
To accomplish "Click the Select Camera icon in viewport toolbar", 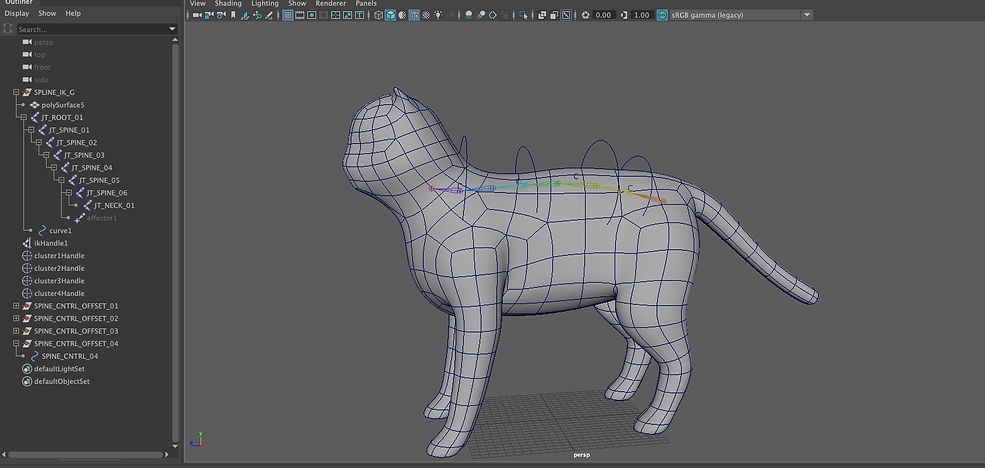I will [x=197, y=15].
